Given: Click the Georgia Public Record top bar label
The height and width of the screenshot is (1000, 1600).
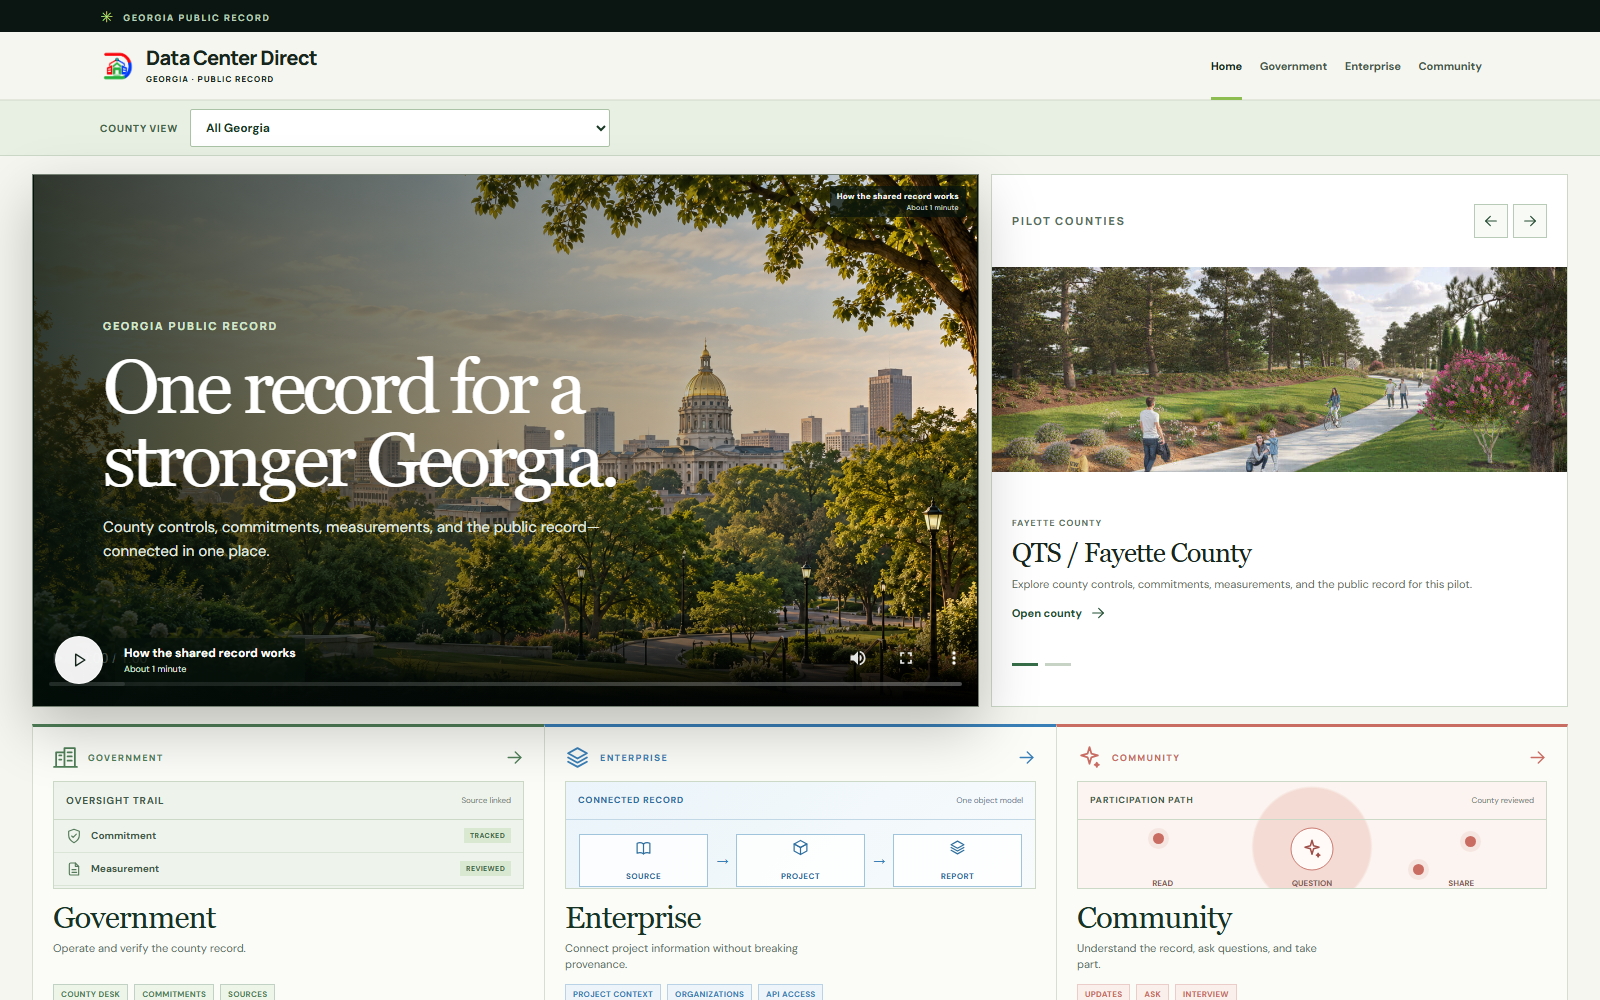Looking at the screenshot, I should (196, 17).
